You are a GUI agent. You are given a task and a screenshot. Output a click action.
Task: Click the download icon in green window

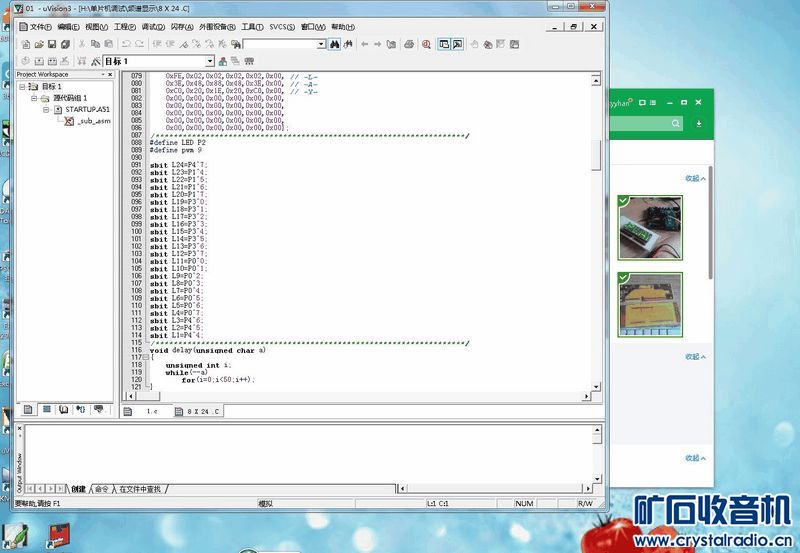pos(698,123)
